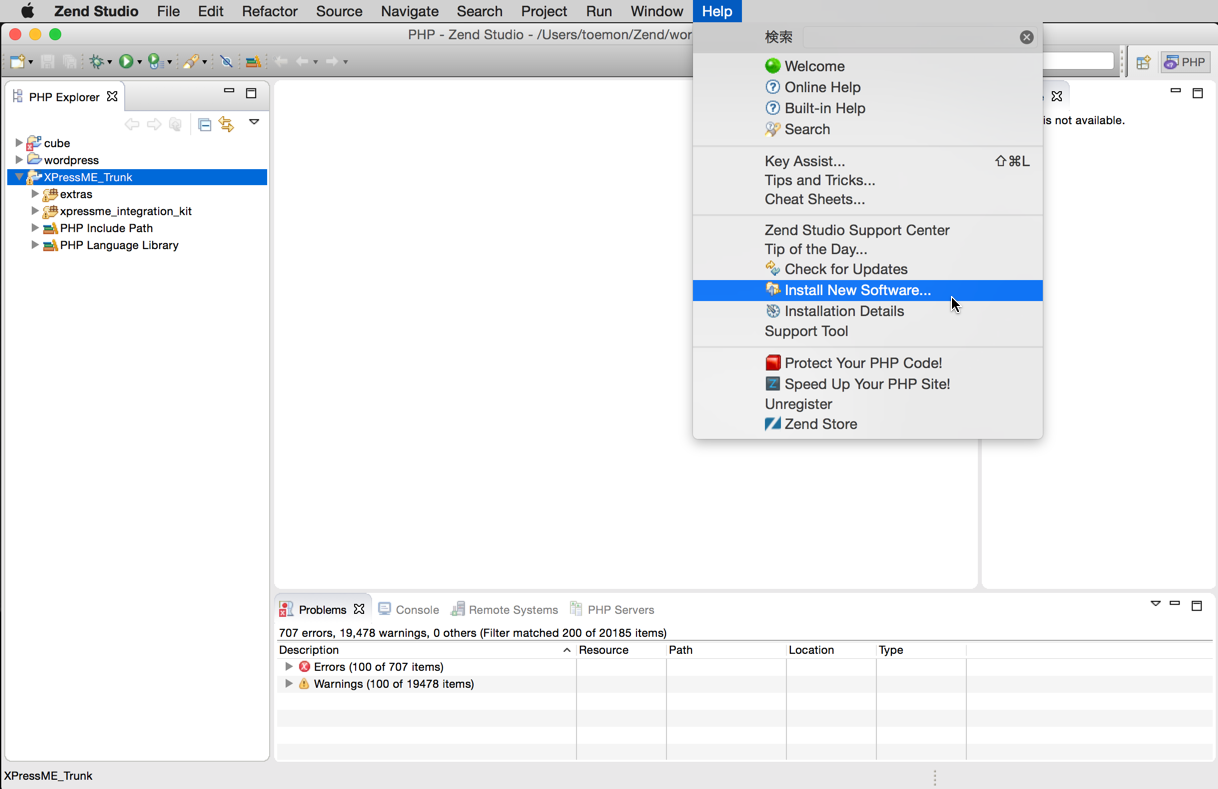Select Unregister in Help menu

point(867,404)
